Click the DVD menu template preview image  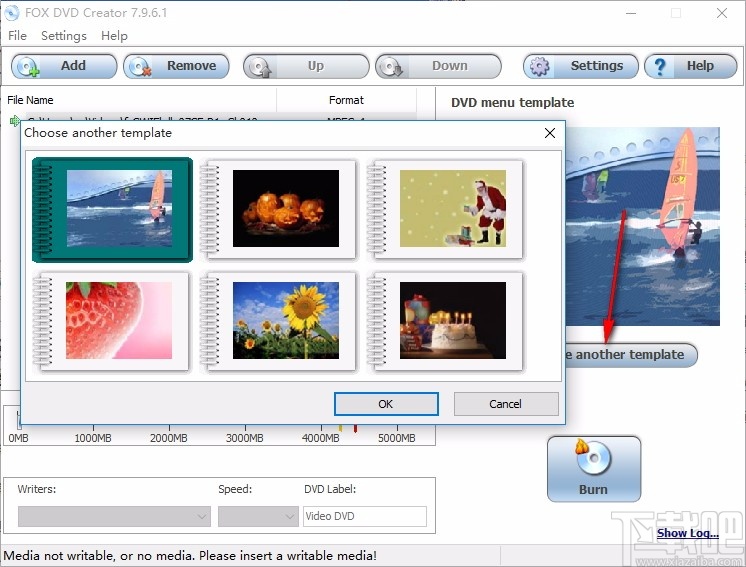pos(642,226)
